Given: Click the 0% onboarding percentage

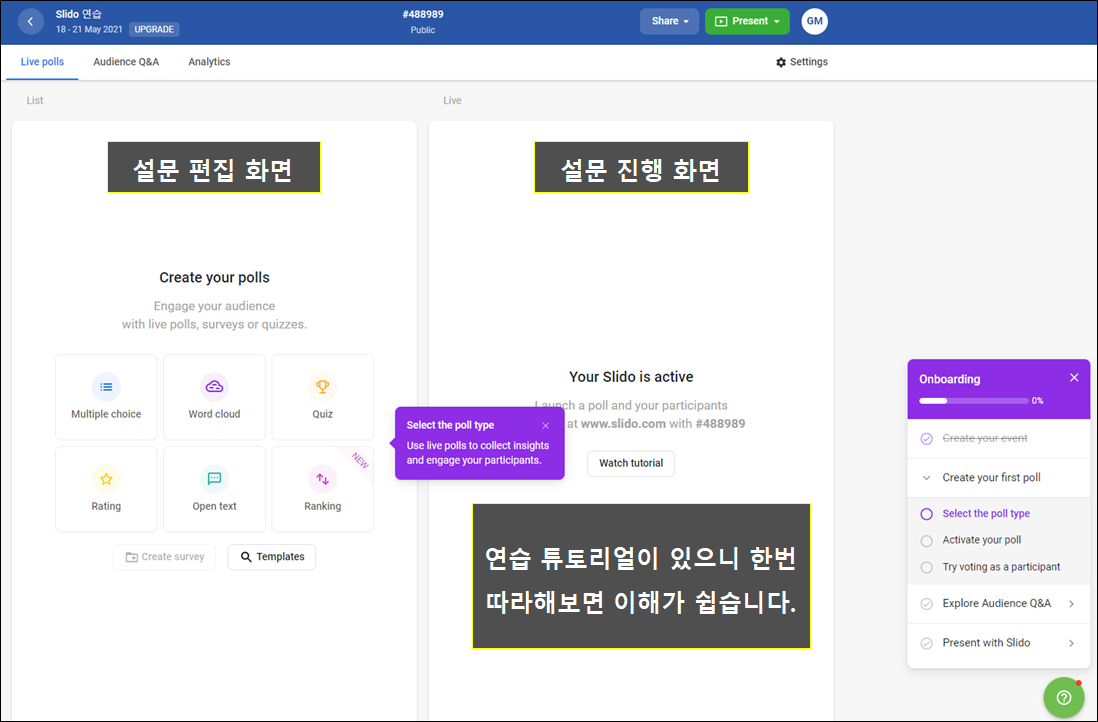Looking at the screenshot, I should tap(1037, 401).
